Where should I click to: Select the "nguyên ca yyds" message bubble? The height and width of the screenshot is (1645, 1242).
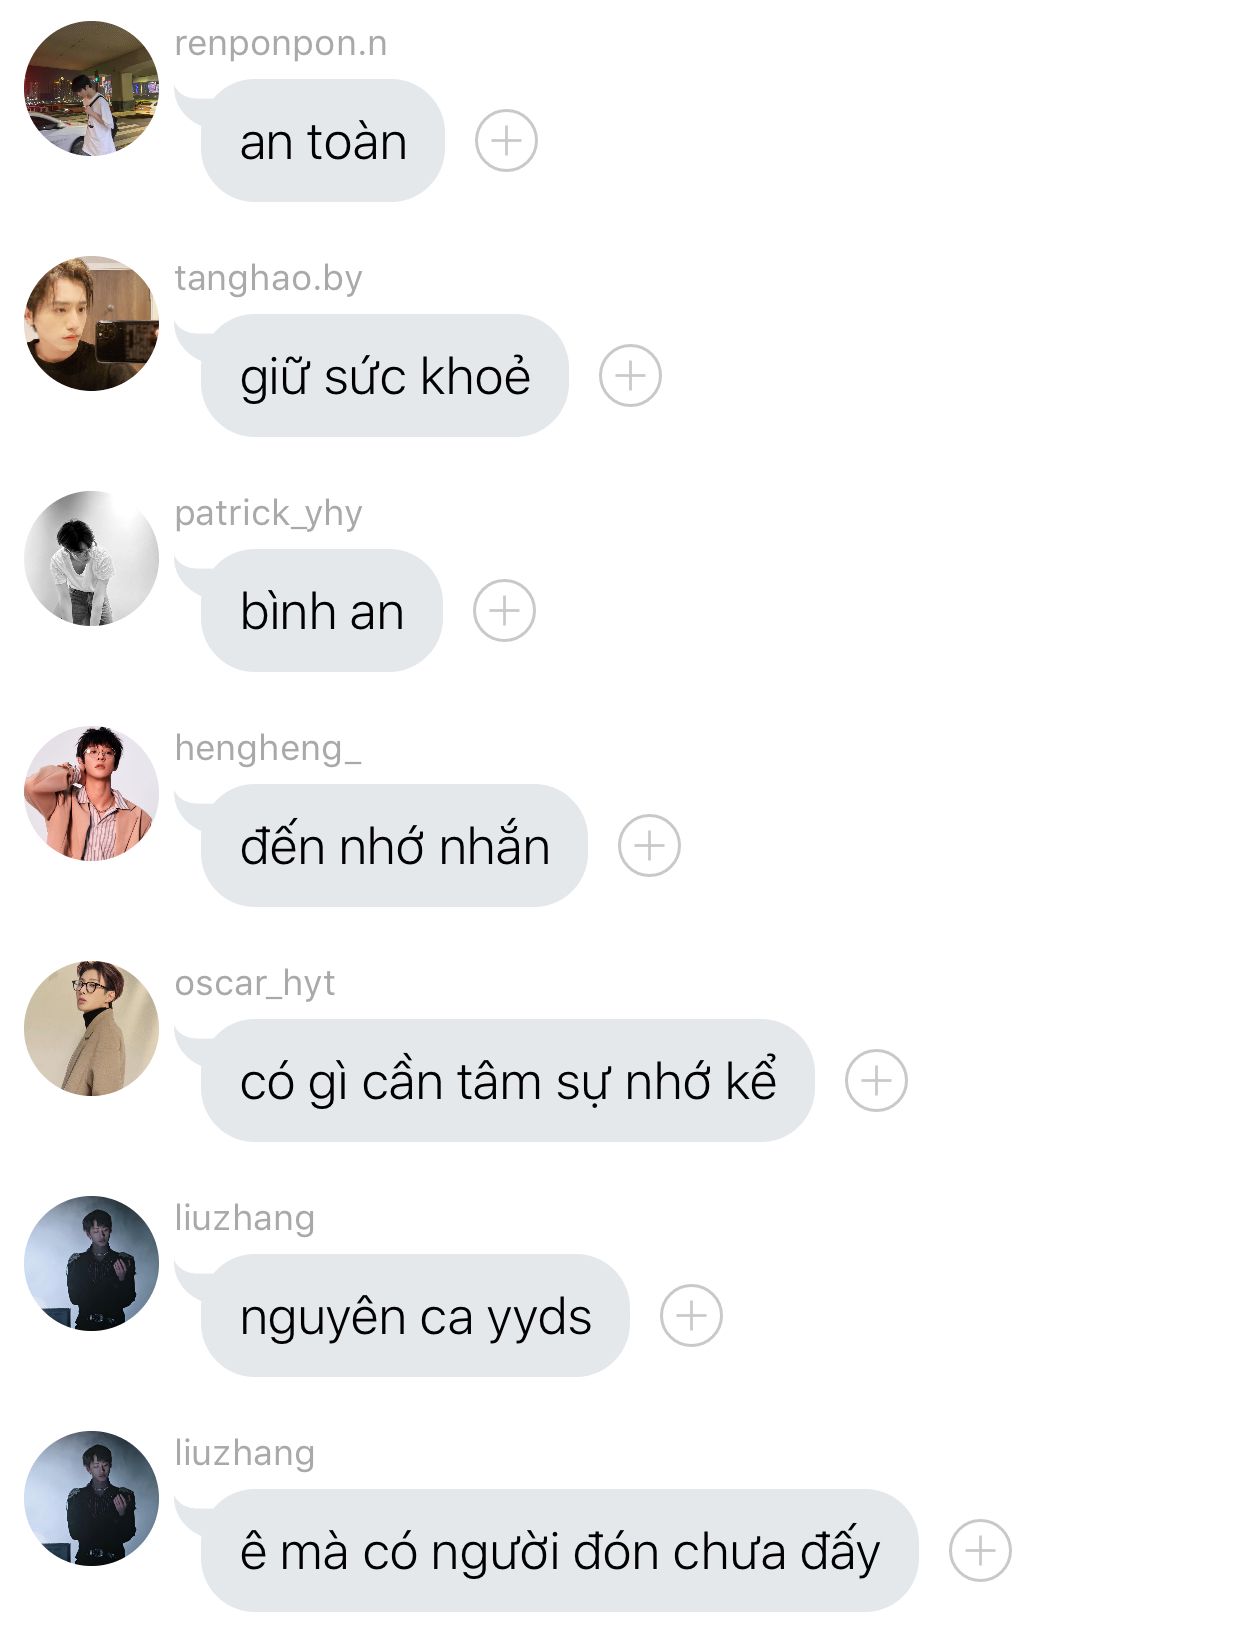[x=415, y=1316]
